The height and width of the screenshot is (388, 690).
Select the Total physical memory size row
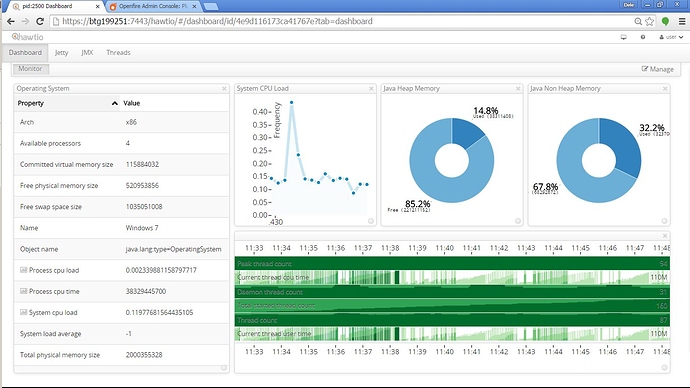121,355
